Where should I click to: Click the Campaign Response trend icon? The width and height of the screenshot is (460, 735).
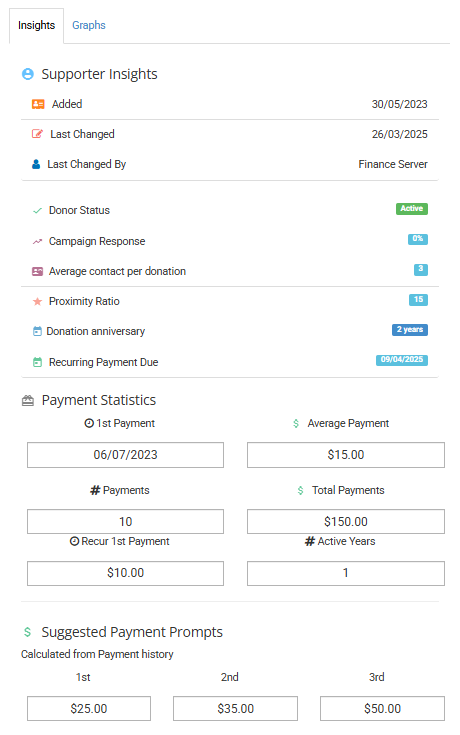pos(38,241)
